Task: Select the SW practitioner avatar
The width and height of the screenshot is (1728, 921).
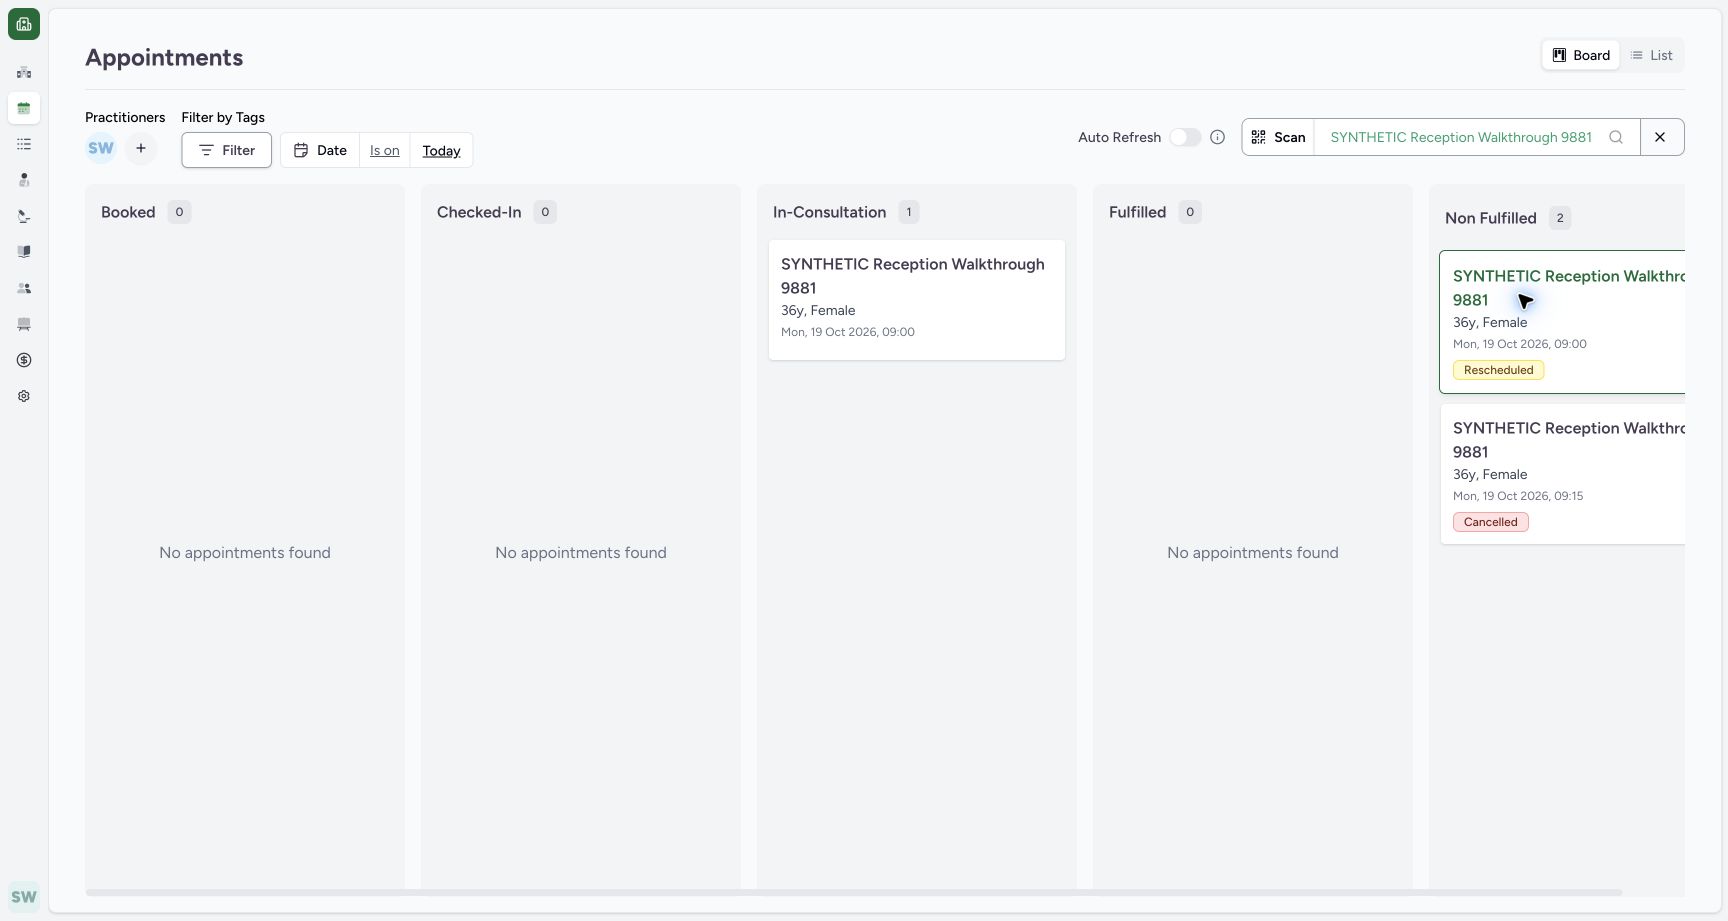Action: click(101, 148)
